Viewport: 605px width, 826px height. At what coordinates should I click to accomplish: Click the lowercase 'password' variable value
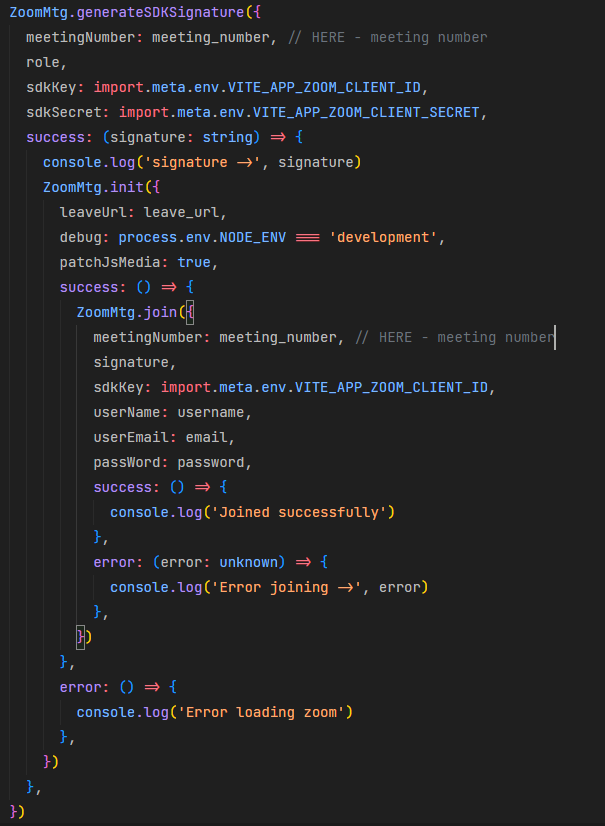point(211,463)
